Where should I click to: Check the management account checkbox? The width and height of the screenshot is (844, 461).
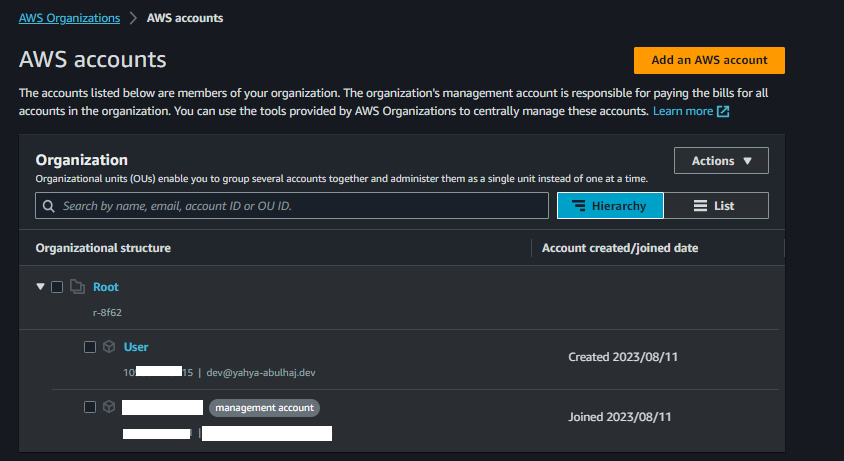[x=90, y=407]
